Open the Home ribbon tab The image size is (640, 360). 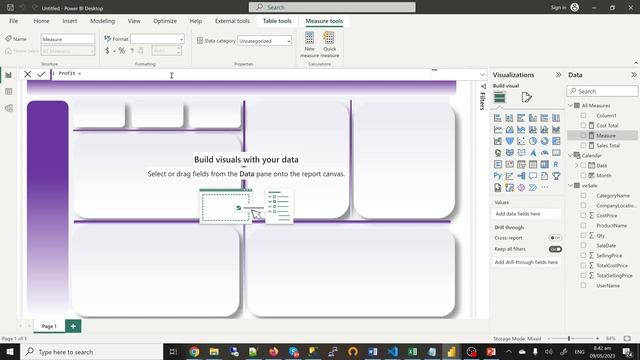click(x=41, y=21)
